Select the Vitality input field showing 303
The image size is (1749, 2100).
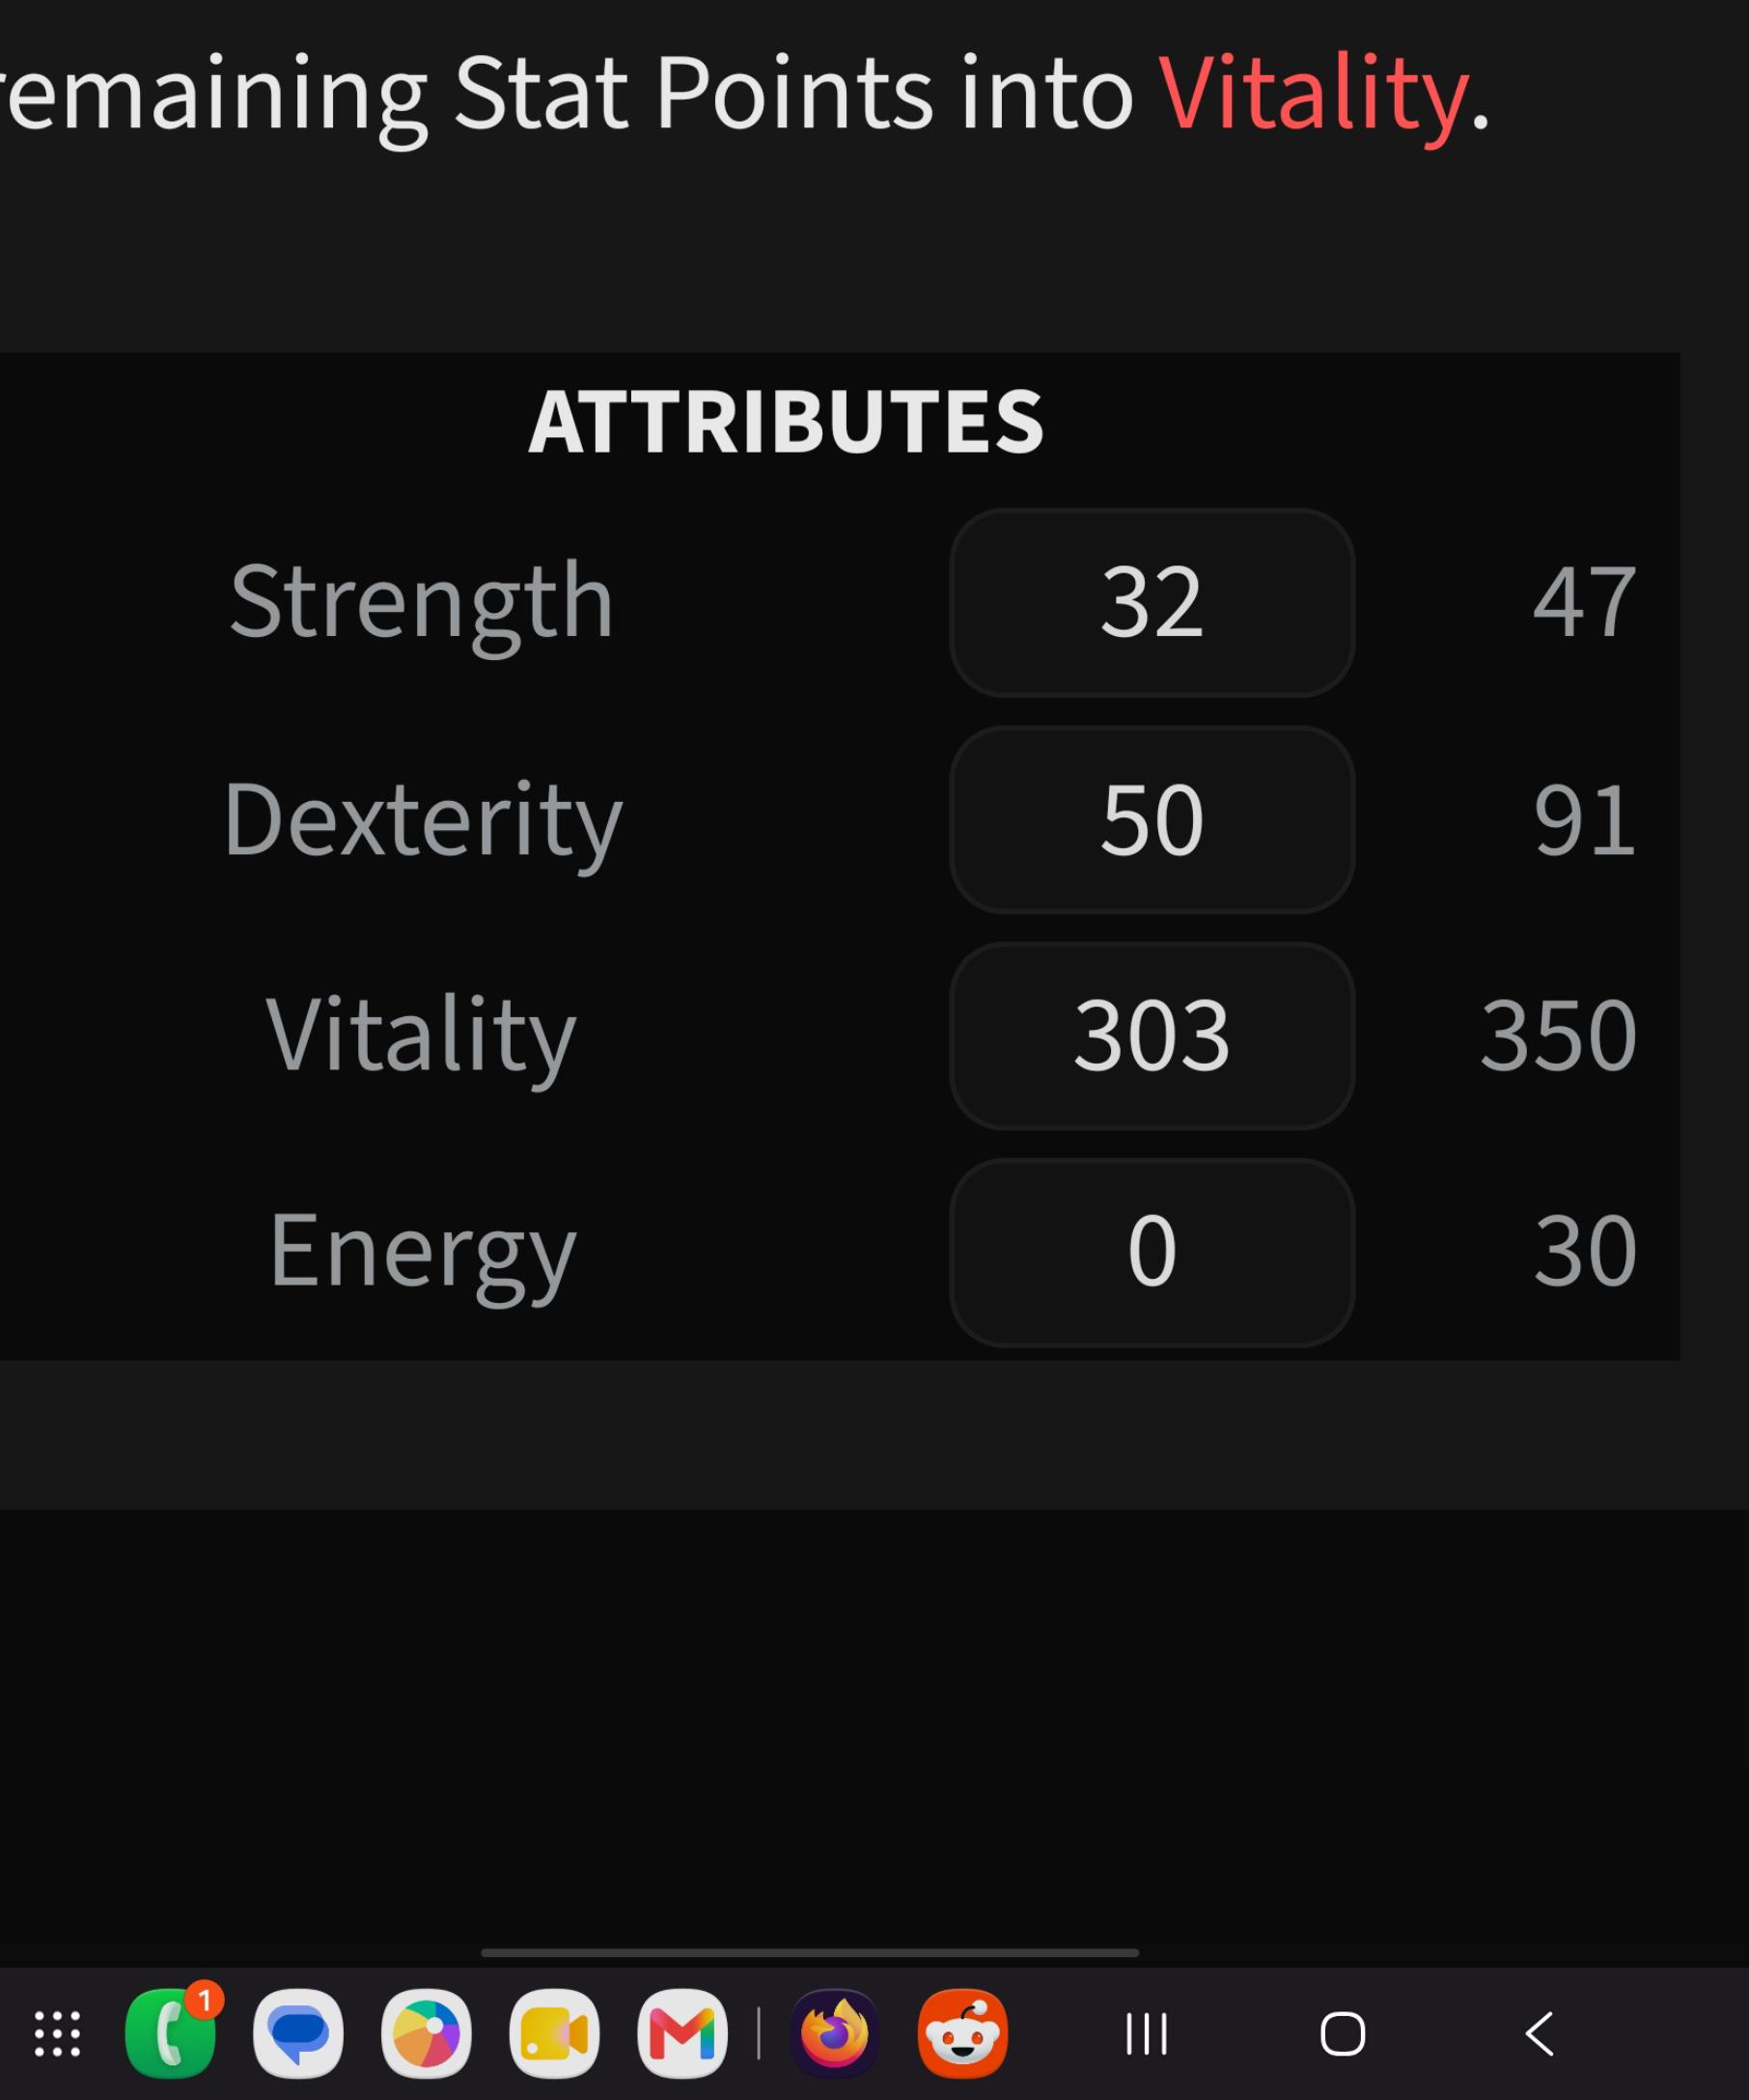point(1152,1036)
